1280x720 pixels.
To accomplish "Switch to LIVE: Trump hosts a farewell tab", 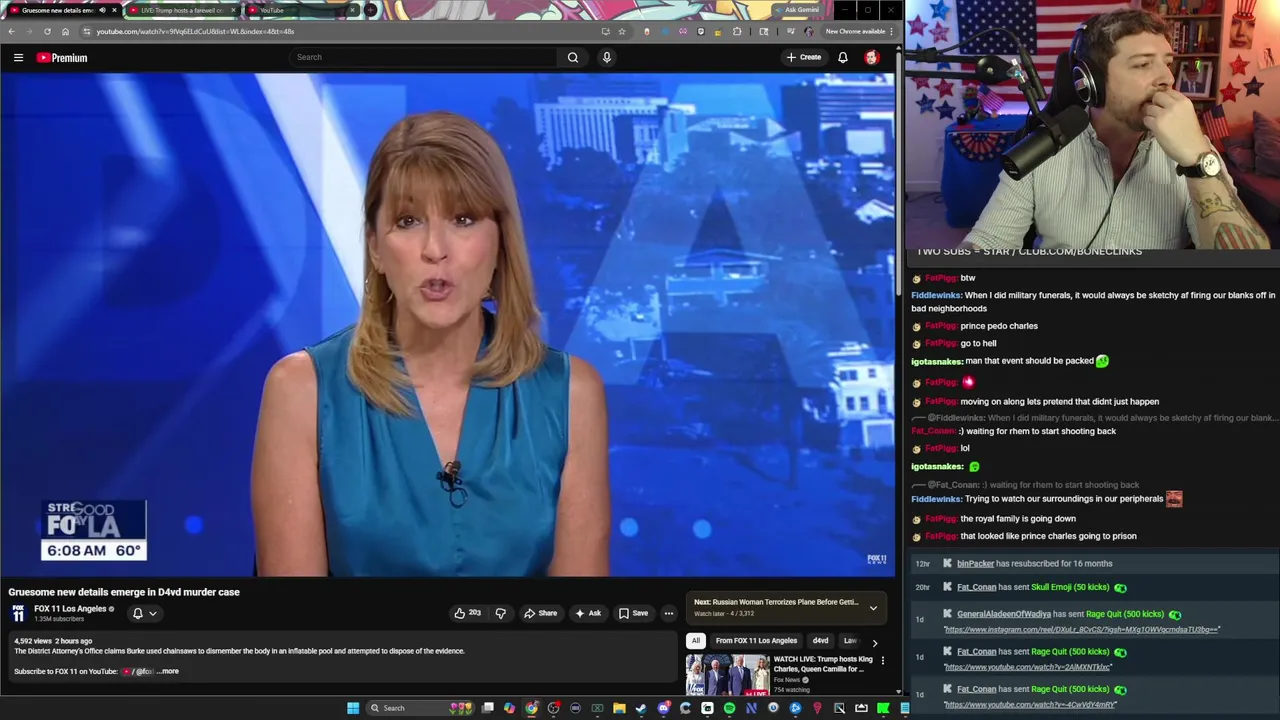I will 182,10.
